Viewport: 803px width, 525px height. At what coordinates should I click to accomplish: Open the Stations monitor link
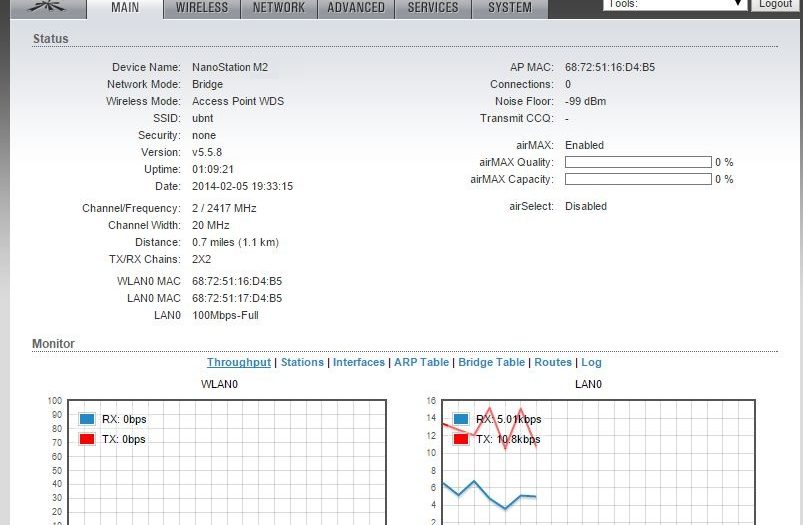pos(302,362)
